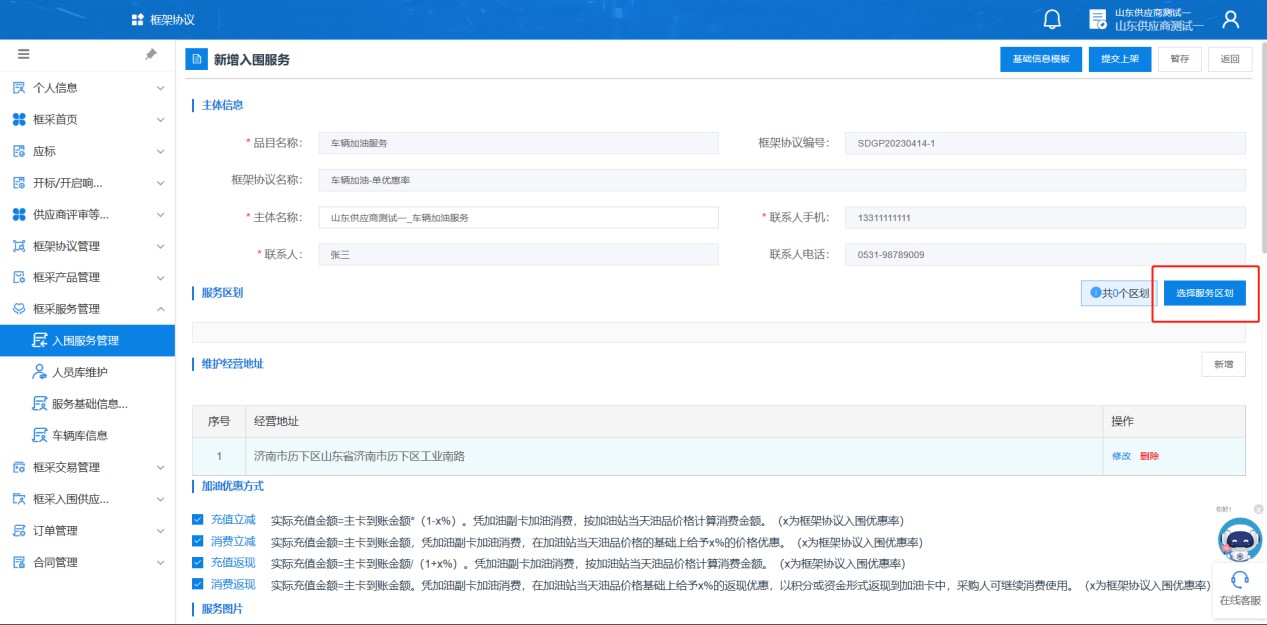
Task: Click the 暂存 button
Action: (1180, 60)
